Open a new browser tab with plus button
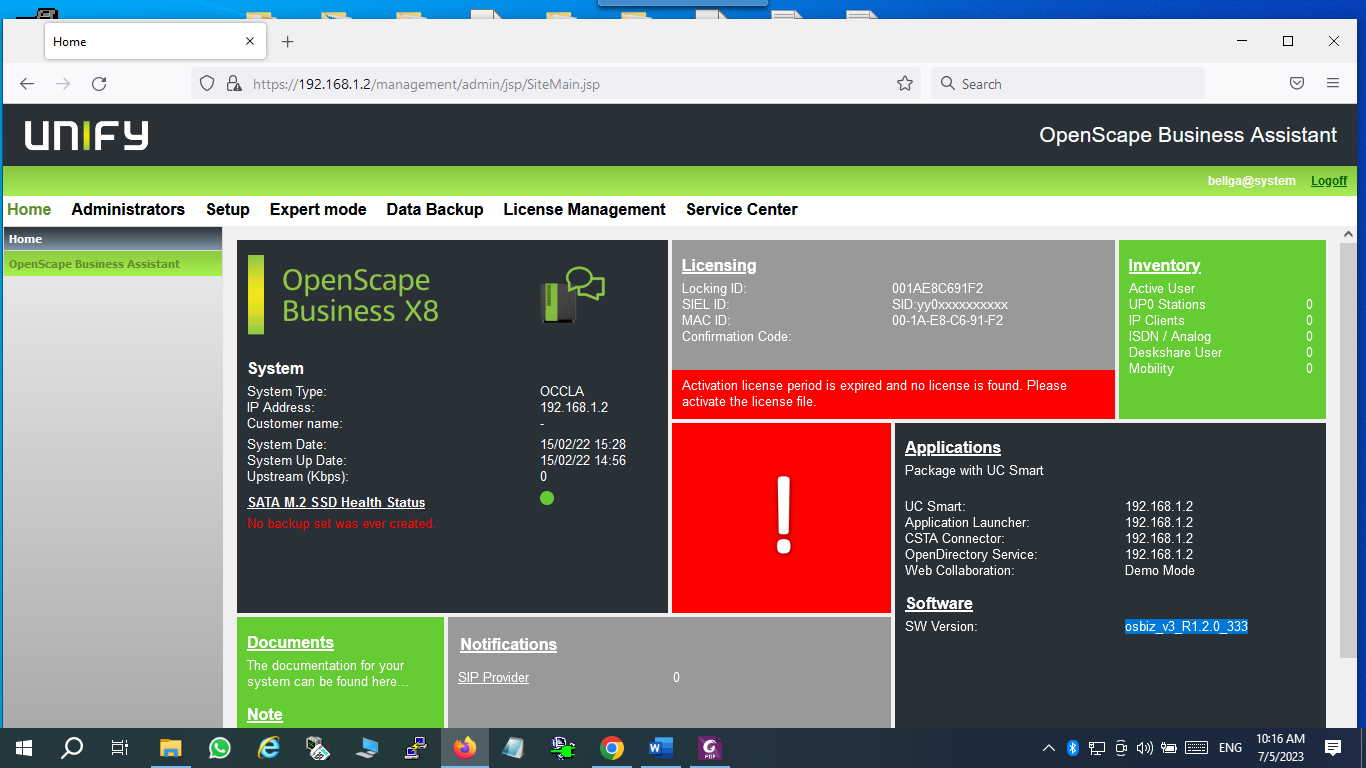 coord(288,42)
